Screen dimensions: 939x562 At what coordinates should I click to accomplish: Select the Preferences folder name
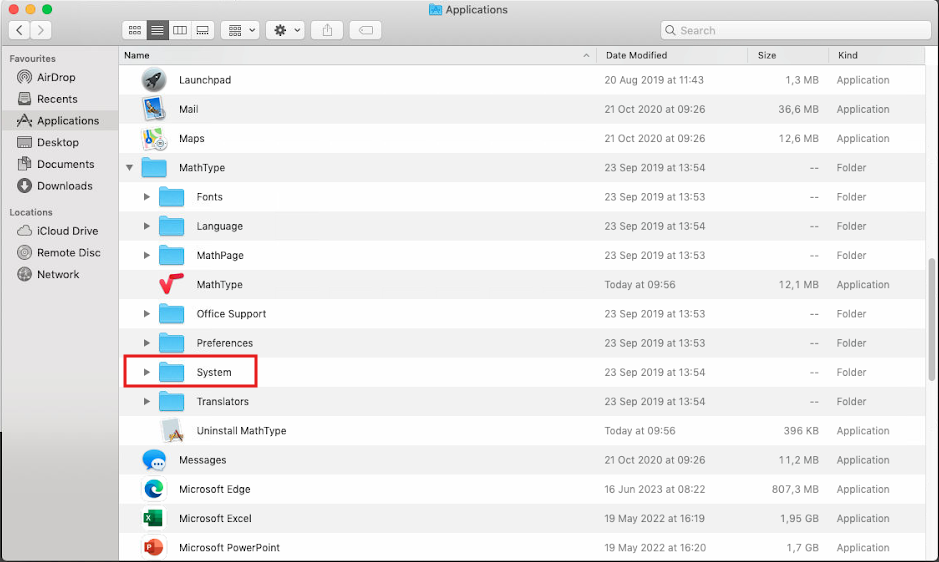tap(225, 343)
